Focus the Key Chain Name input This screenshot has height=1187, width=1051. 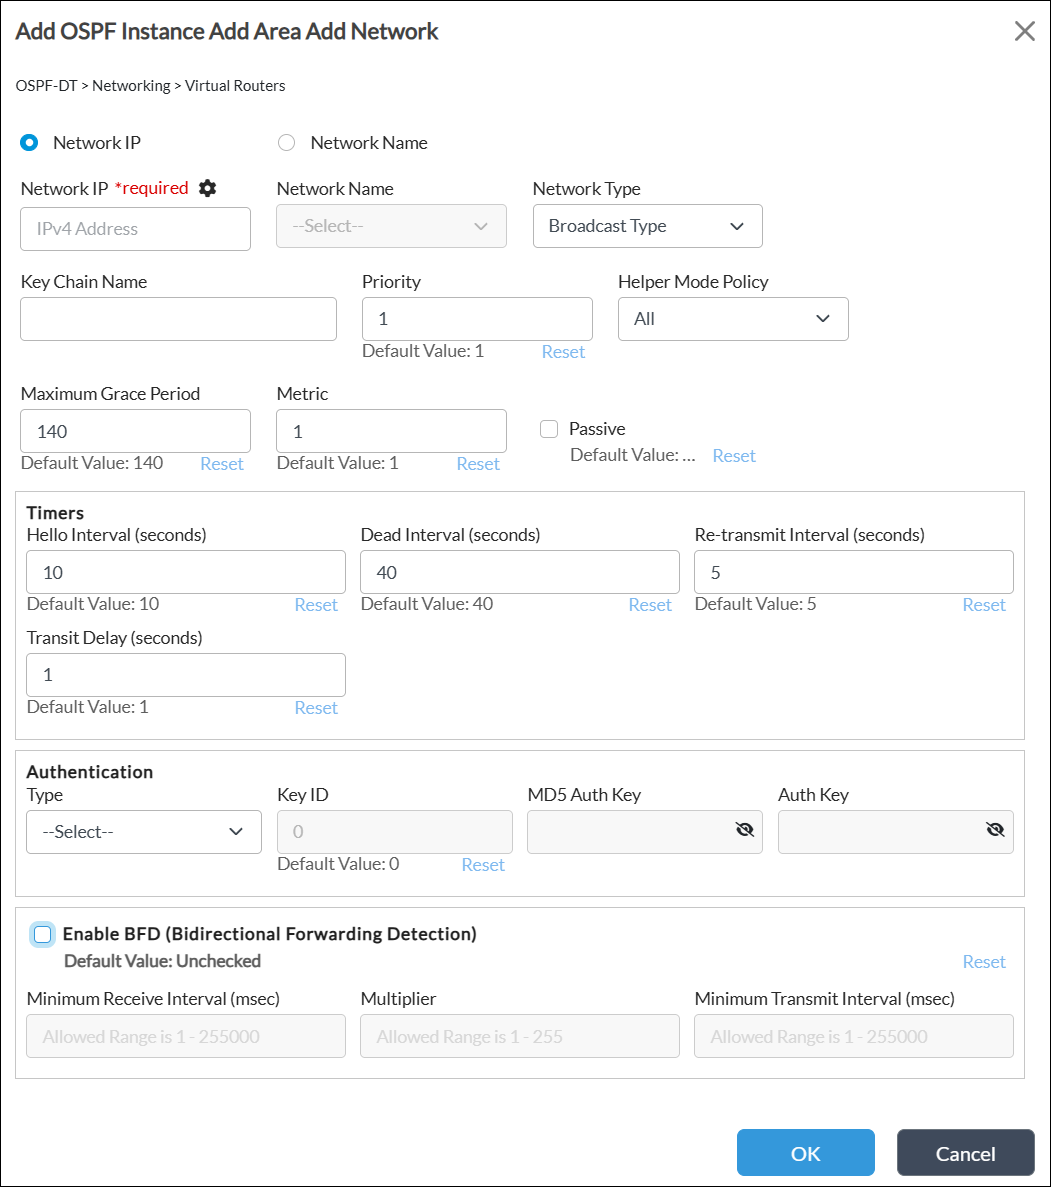click(178, 319)
